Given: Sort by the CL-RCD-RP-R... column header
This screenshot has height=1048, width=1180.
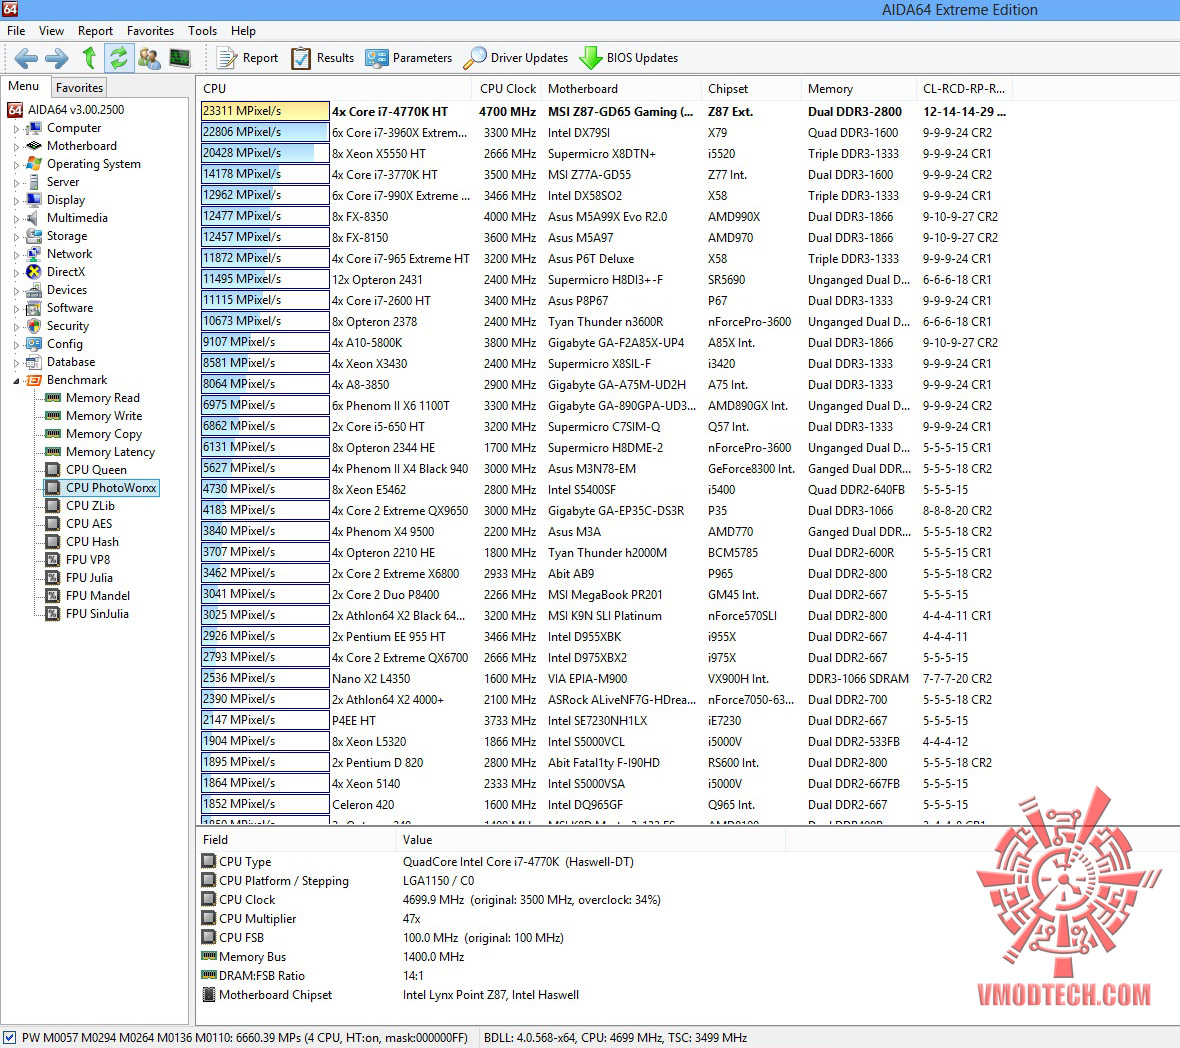Looking at the screenshot, I should tap(964, 89).
